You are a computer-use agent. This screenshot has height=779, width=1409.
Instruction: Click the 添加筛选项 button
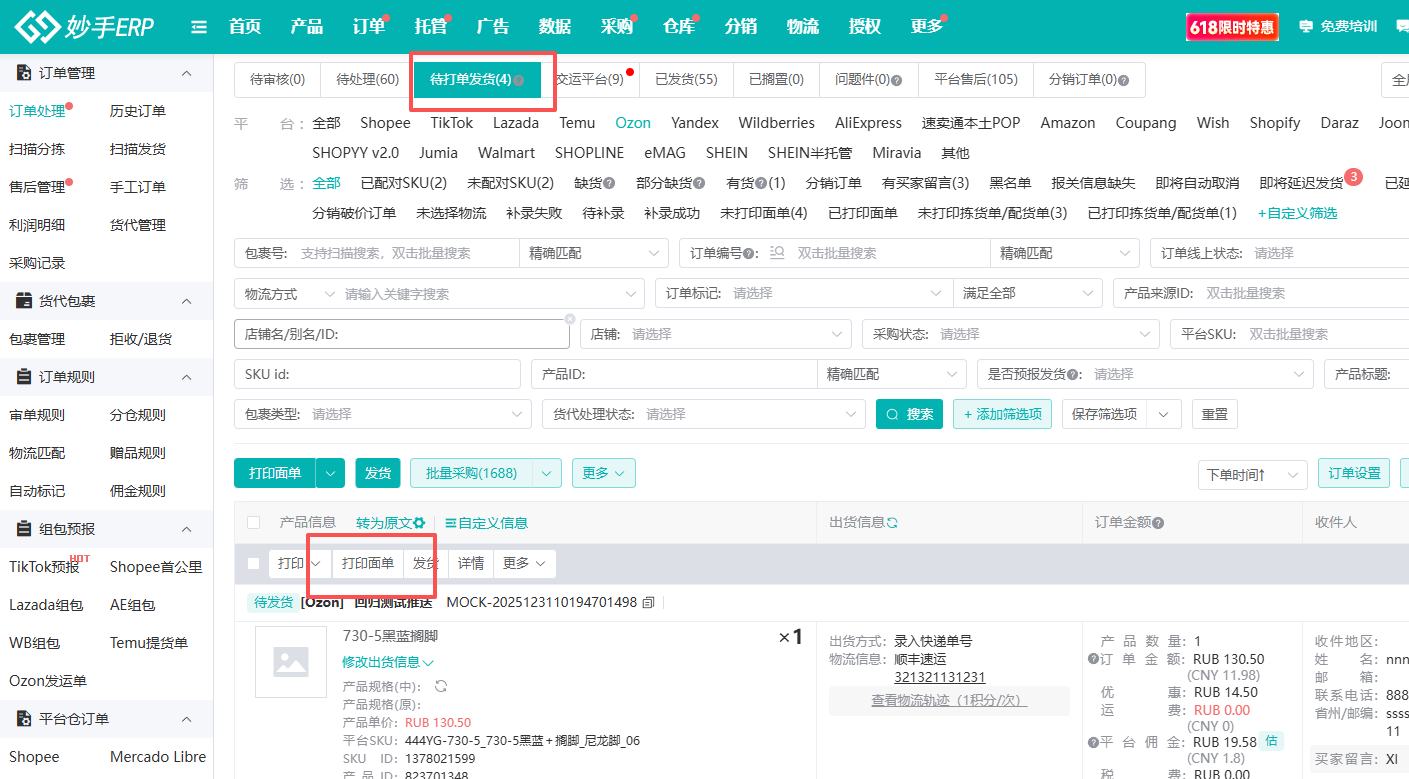pyautogui.click(x=1002, y=414)
